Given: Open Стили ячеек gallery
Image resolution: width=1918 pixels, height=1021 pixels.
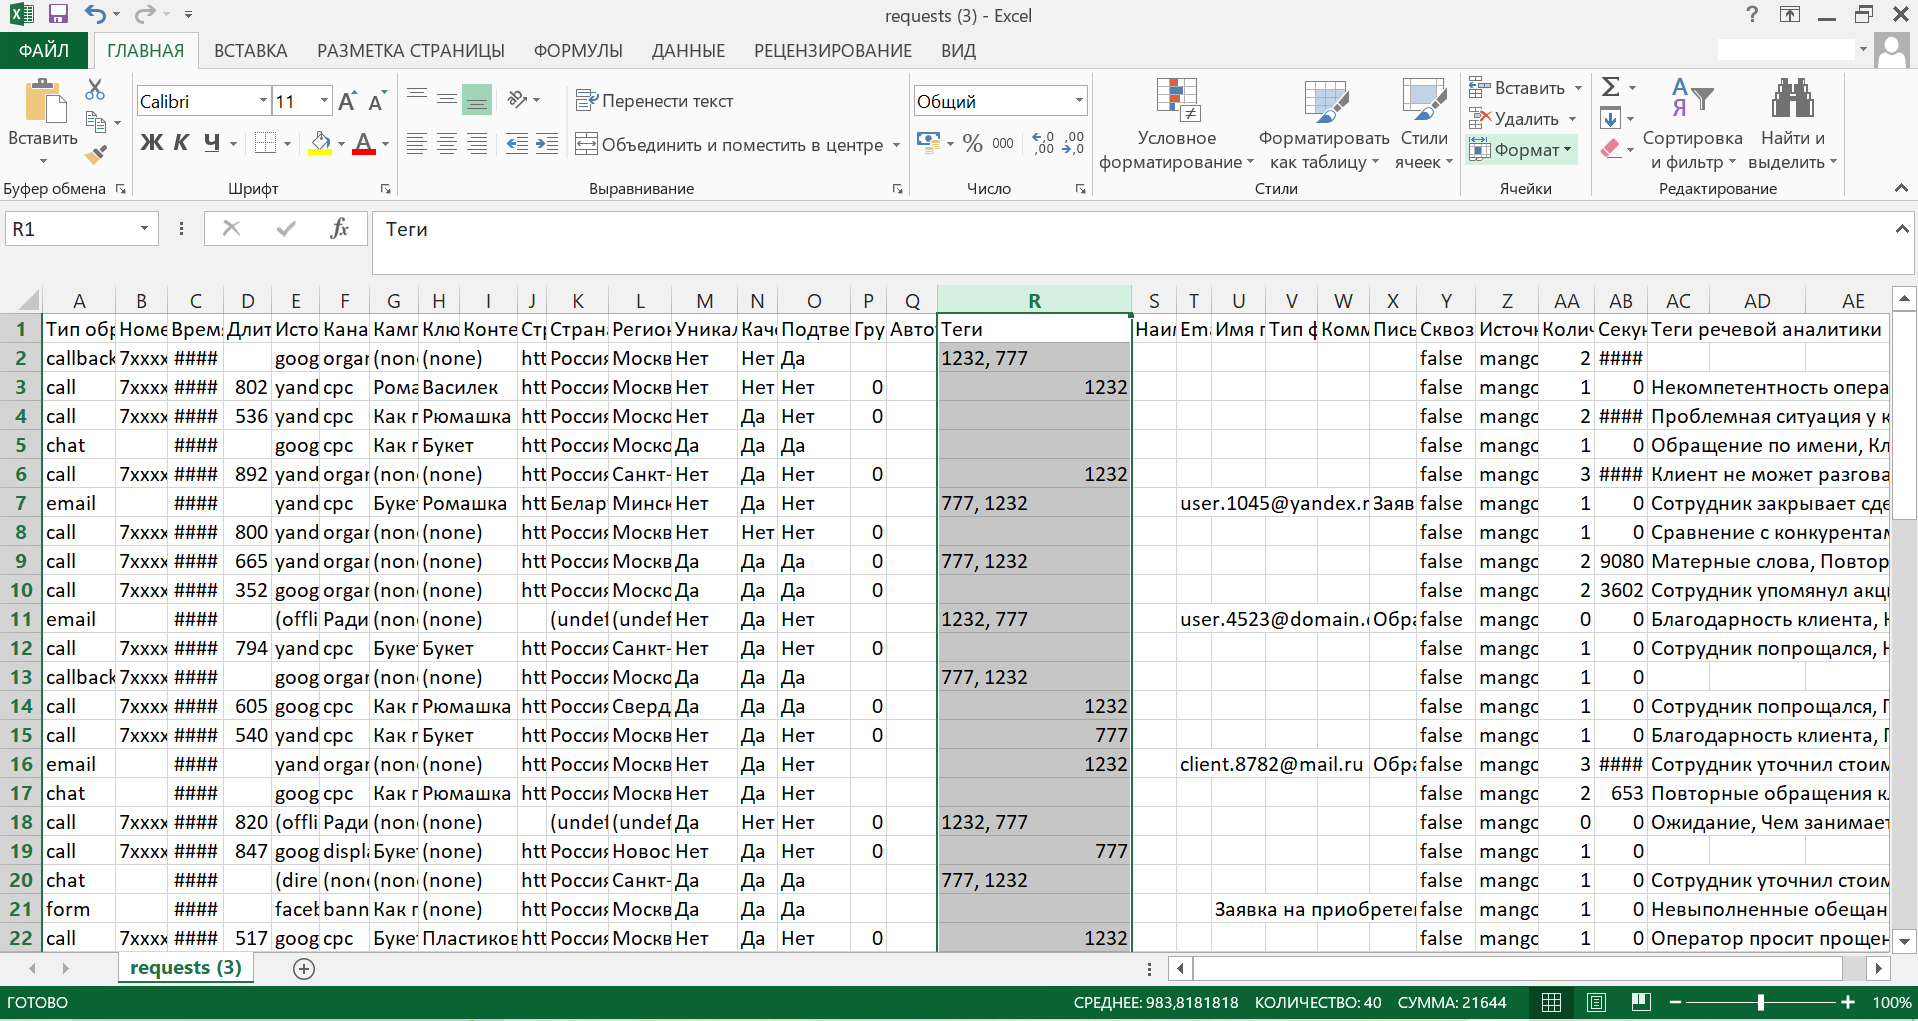Looking at the screenshot, I should [1424, 123].
